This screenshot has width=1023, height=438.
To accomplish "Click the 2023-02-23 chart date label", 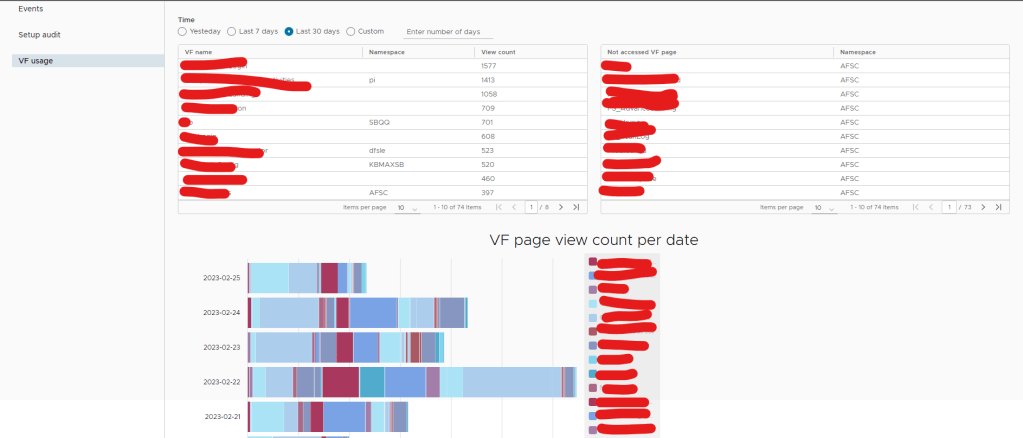I will click(x=221, y=347).
